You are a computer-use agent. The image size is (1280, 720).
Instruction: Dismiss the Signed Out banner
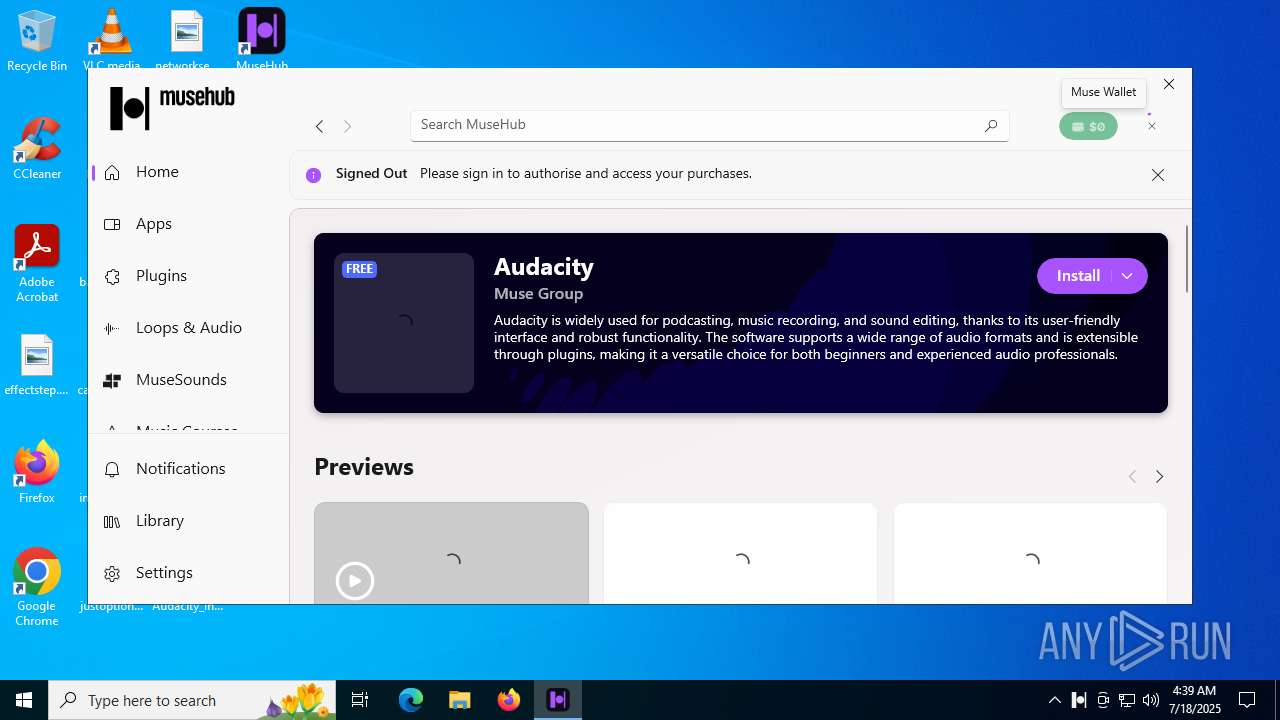click(1158, 175)
